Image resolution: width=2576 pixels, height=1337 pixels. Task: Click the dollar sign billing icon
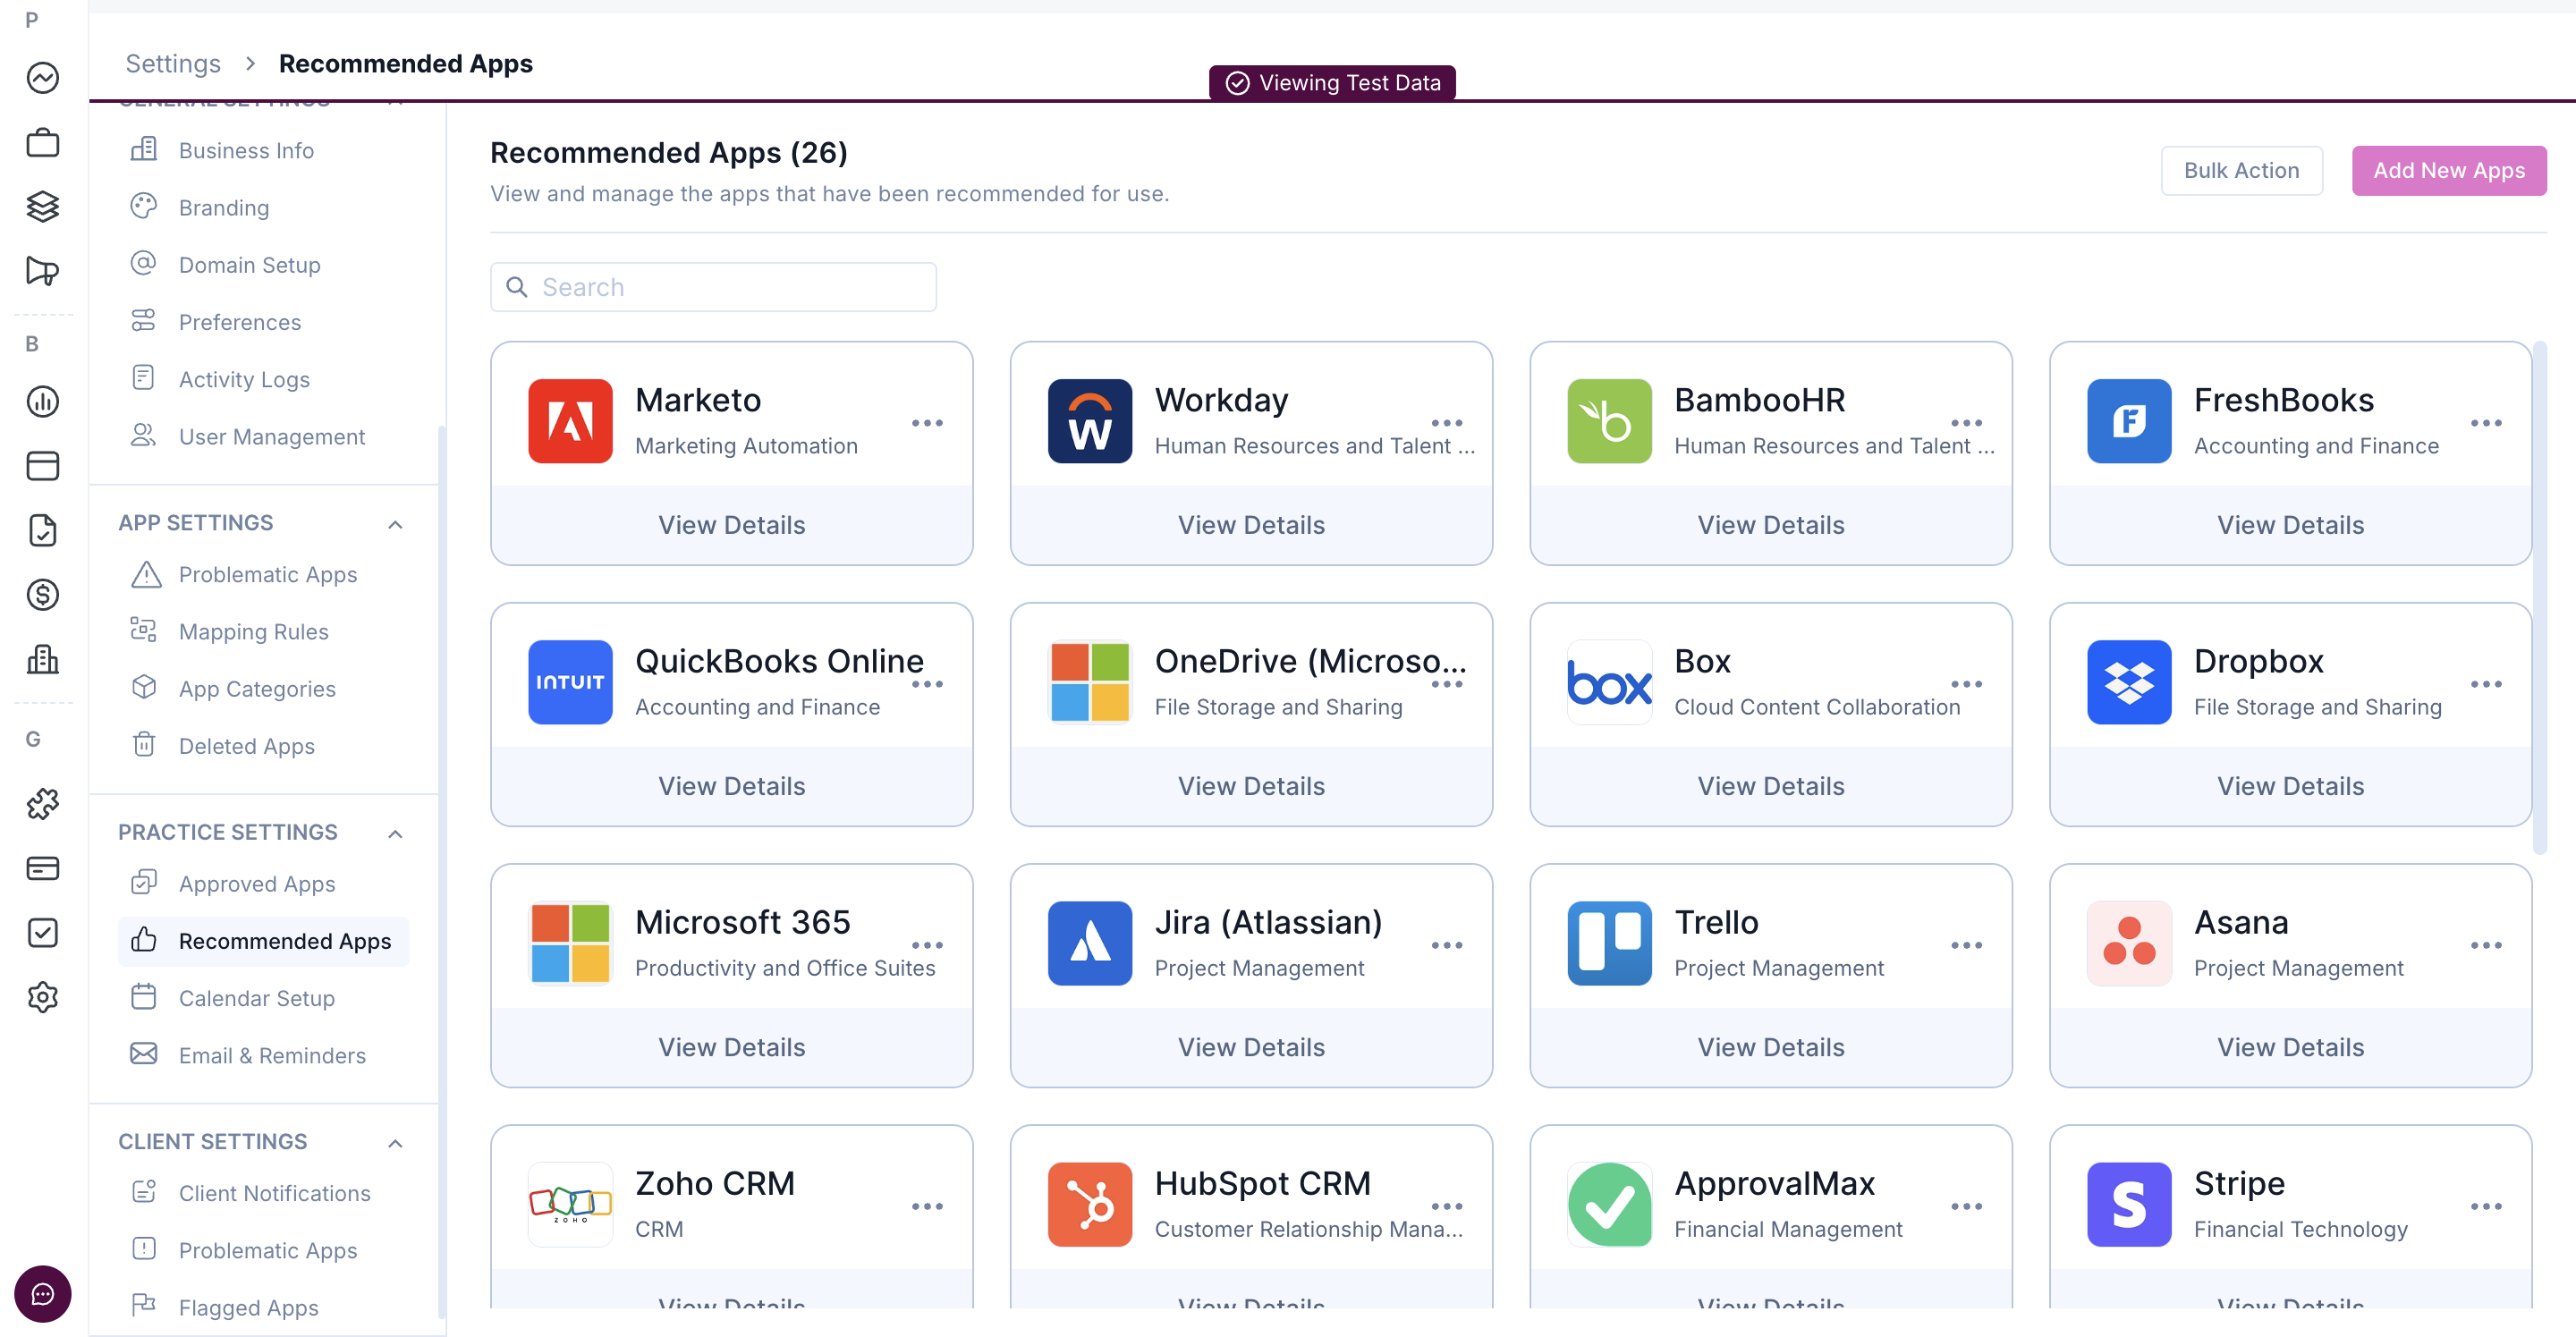[x=42, y=595]
